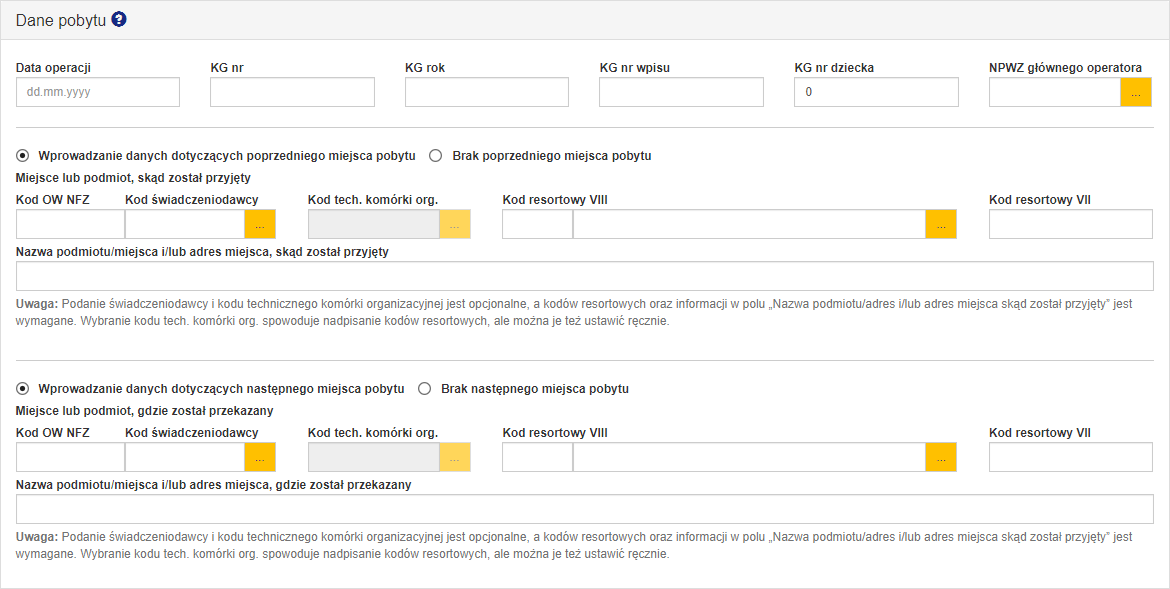The image size is (1170, 589).
Task: Click Kod tech. komórki org. lookup in previous place section
Action: (455, 224)
